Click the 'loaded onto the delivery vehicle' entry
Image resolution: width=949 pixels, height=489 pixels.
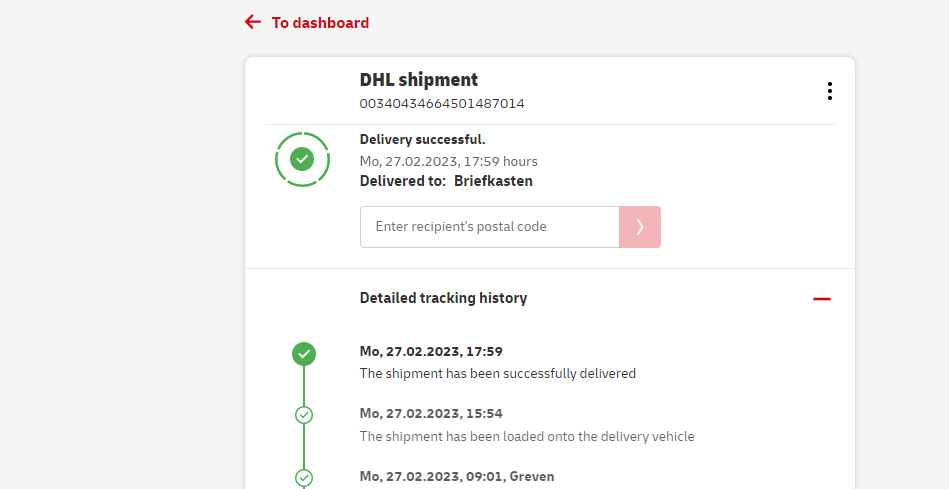click(x=526, y=436)
